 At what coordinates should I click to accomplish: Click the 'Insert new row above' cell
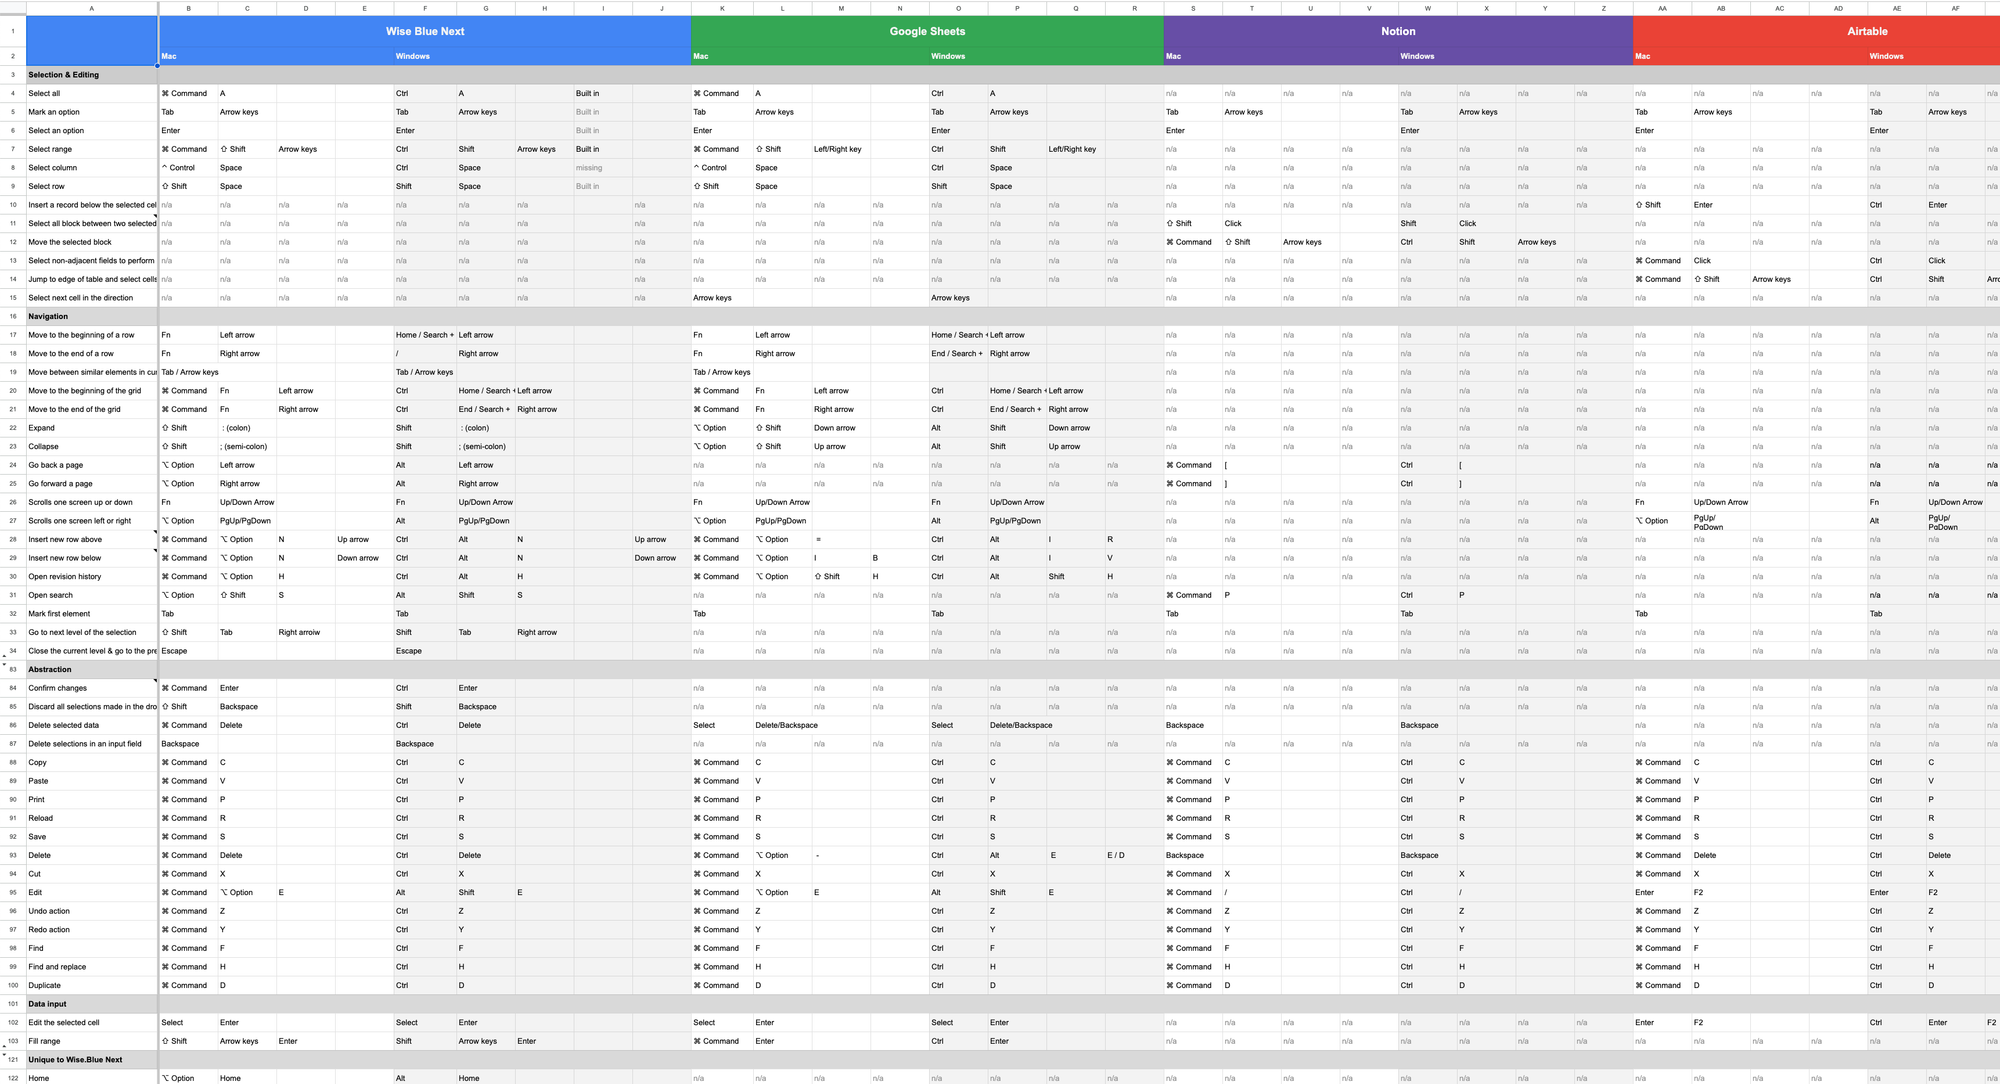click(x=65, y=540)
